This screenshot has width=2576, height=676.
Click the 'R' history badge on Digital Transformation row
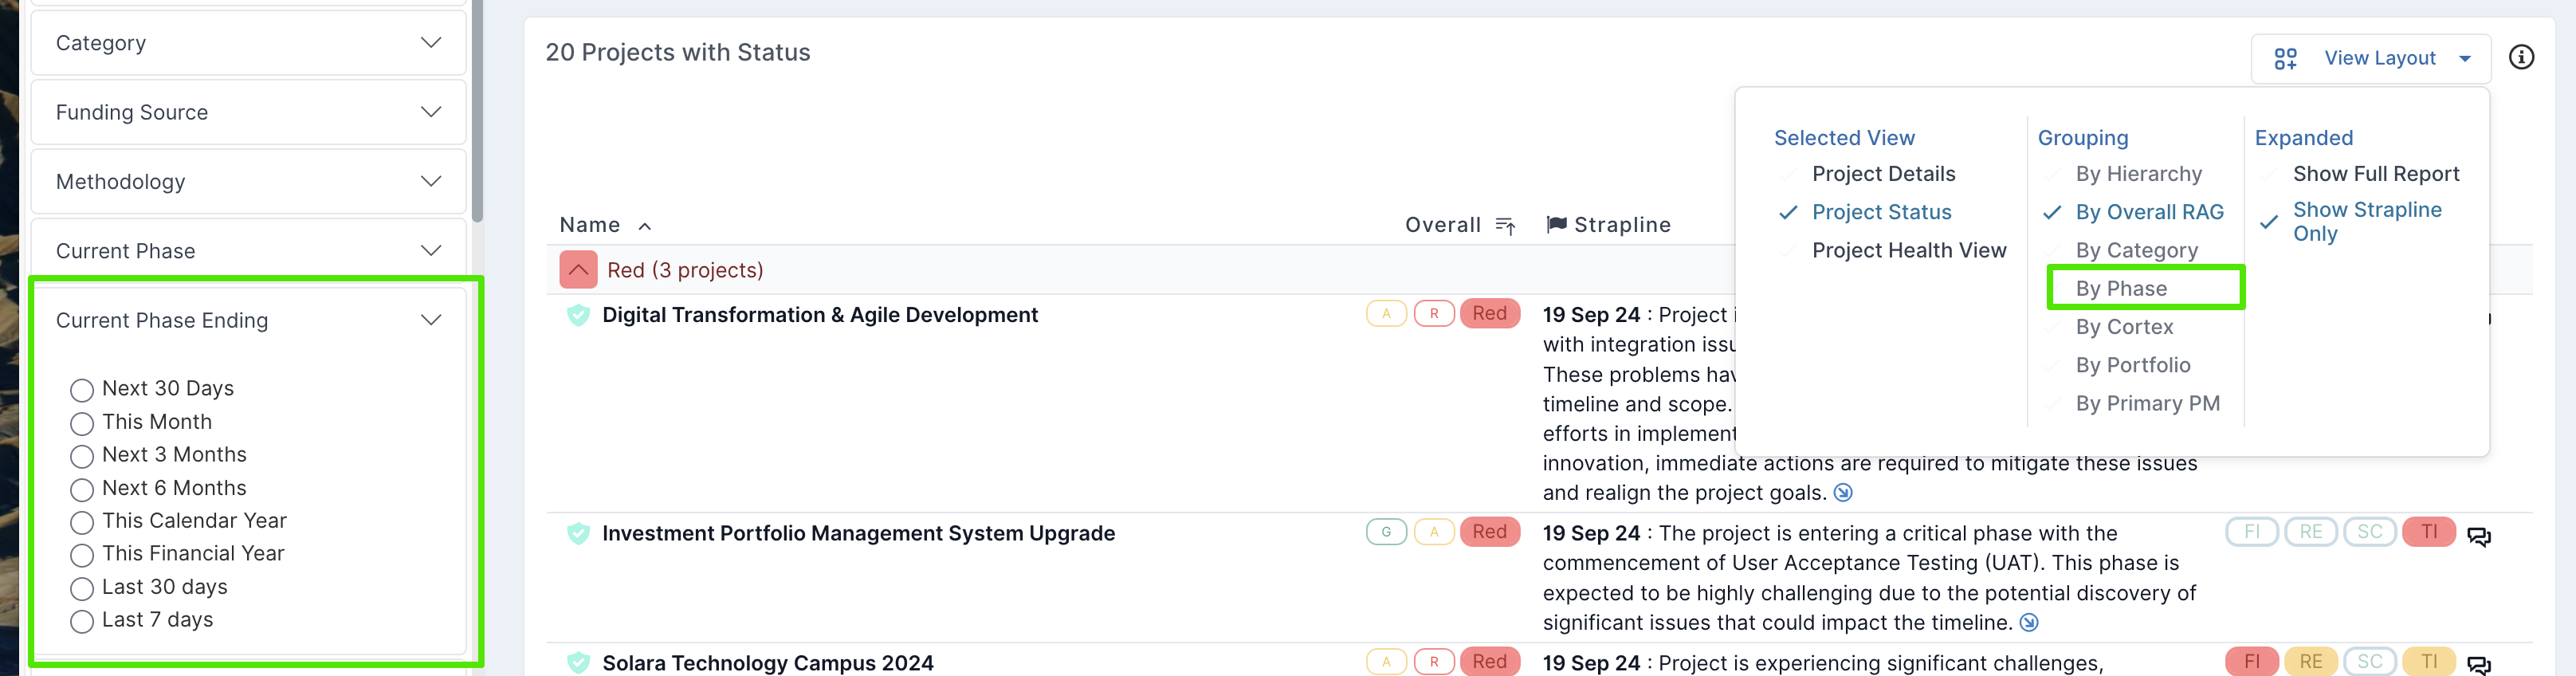(x=1434, y=313)
